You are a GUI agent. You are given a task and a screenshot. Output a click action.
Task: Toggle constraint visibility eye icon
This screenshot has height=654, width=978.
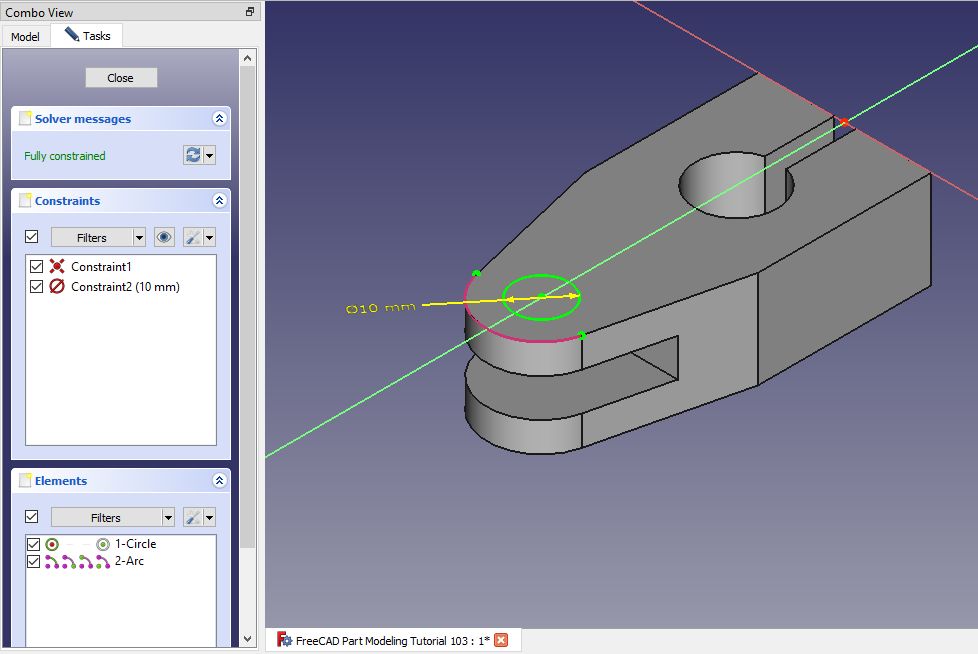click(x=164, y=237)
